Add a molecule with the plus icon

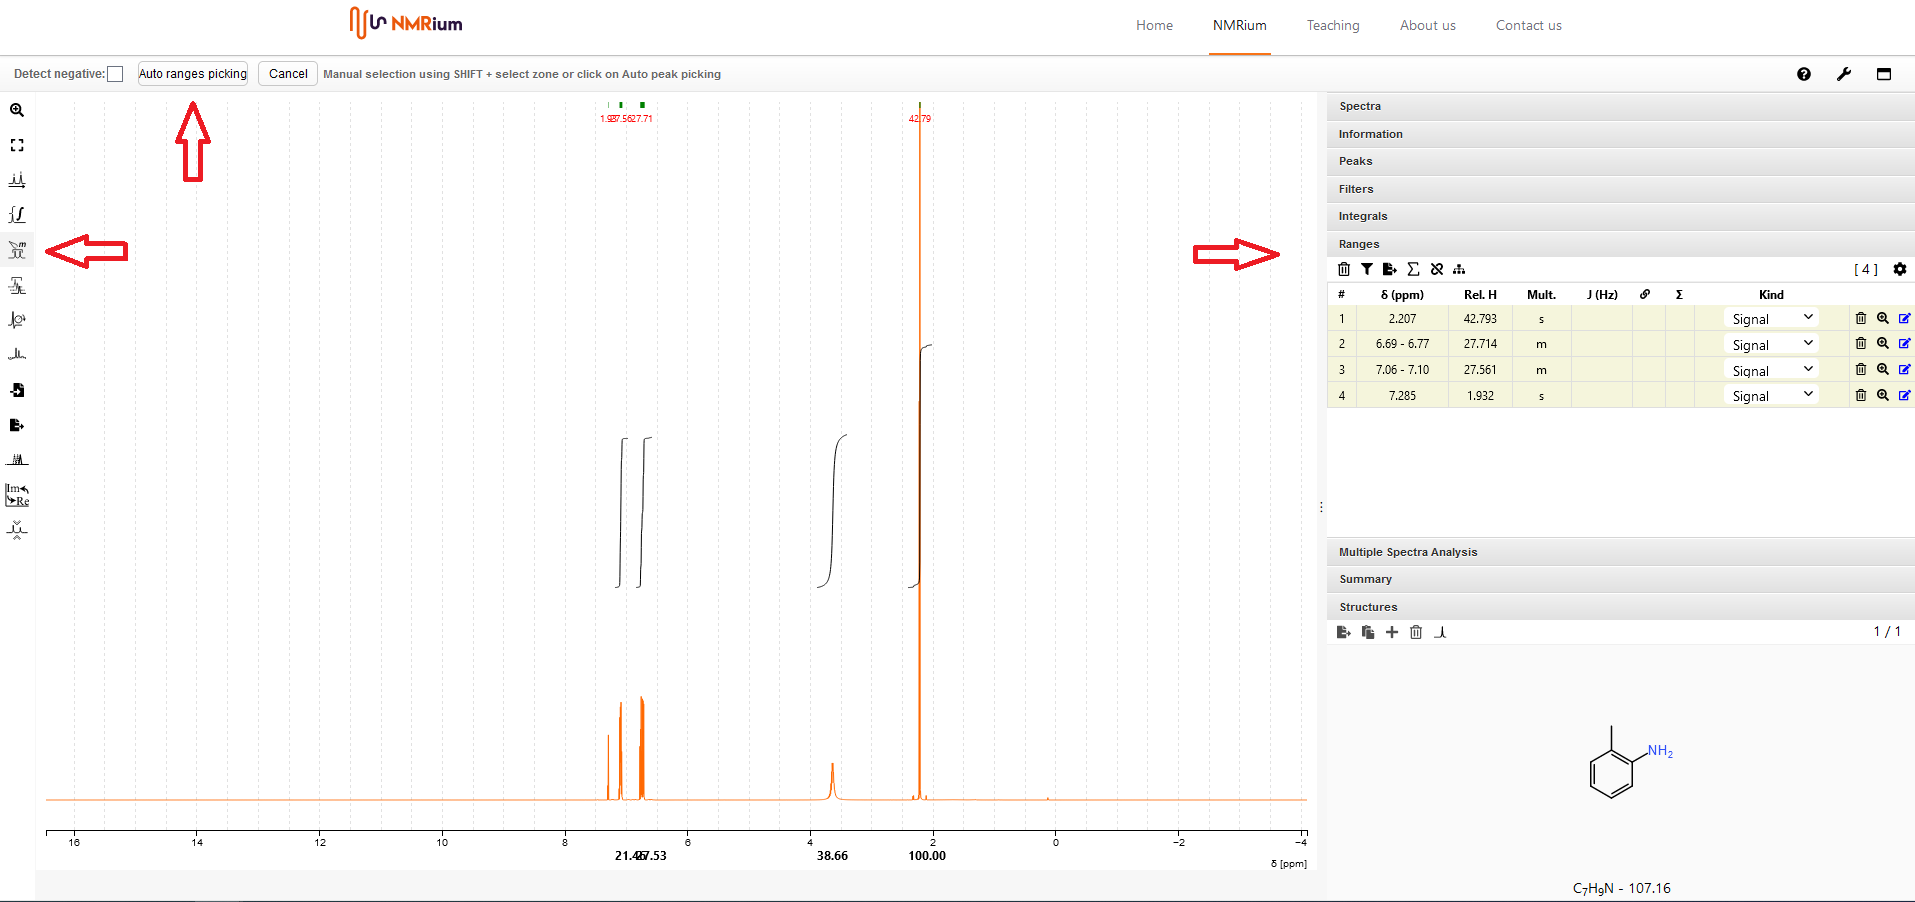[1392, 632]
